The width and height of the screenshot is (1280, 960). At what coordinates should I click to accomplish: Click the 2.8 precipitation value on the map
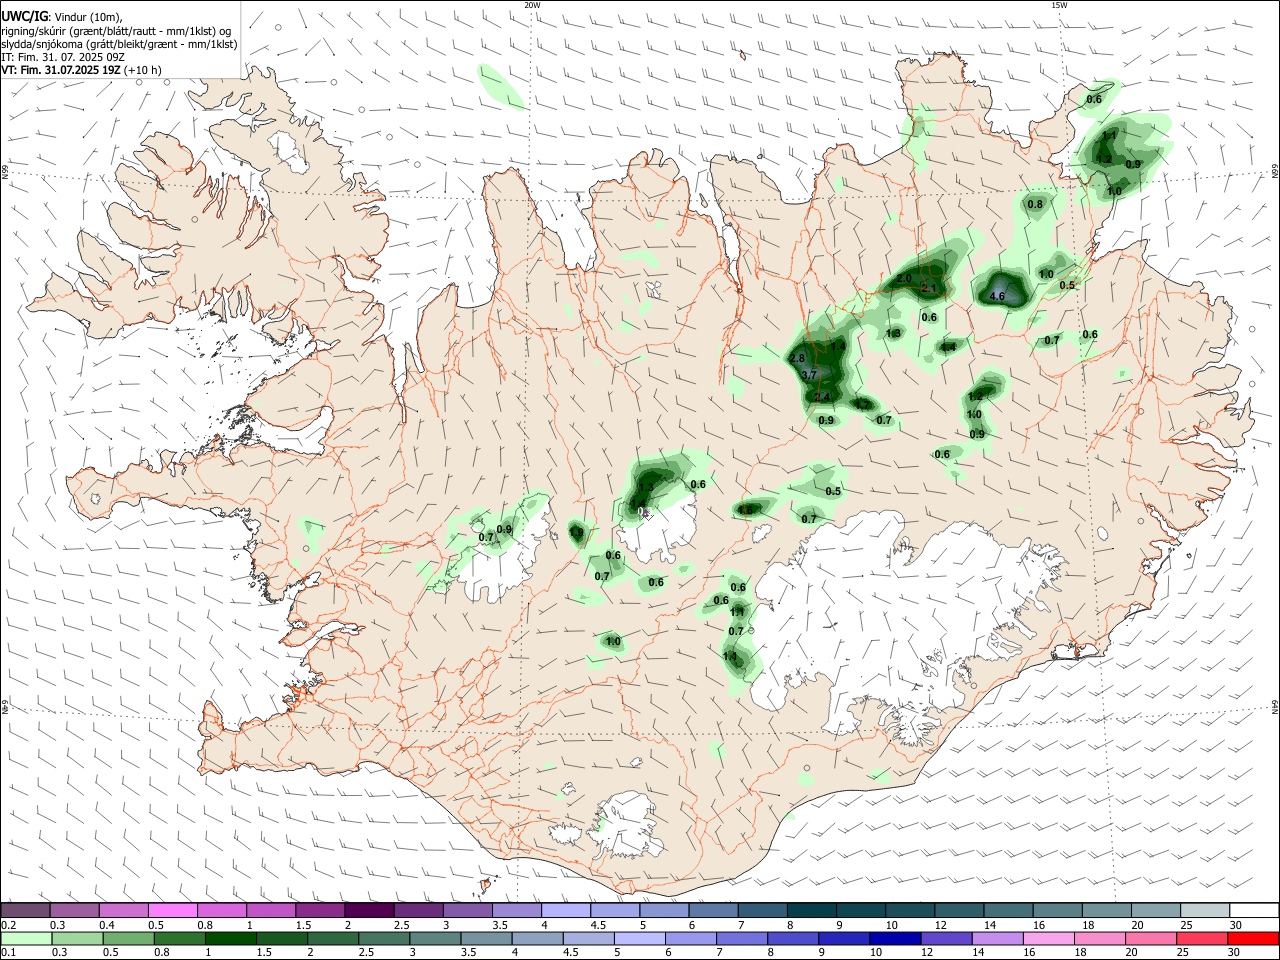797,358
